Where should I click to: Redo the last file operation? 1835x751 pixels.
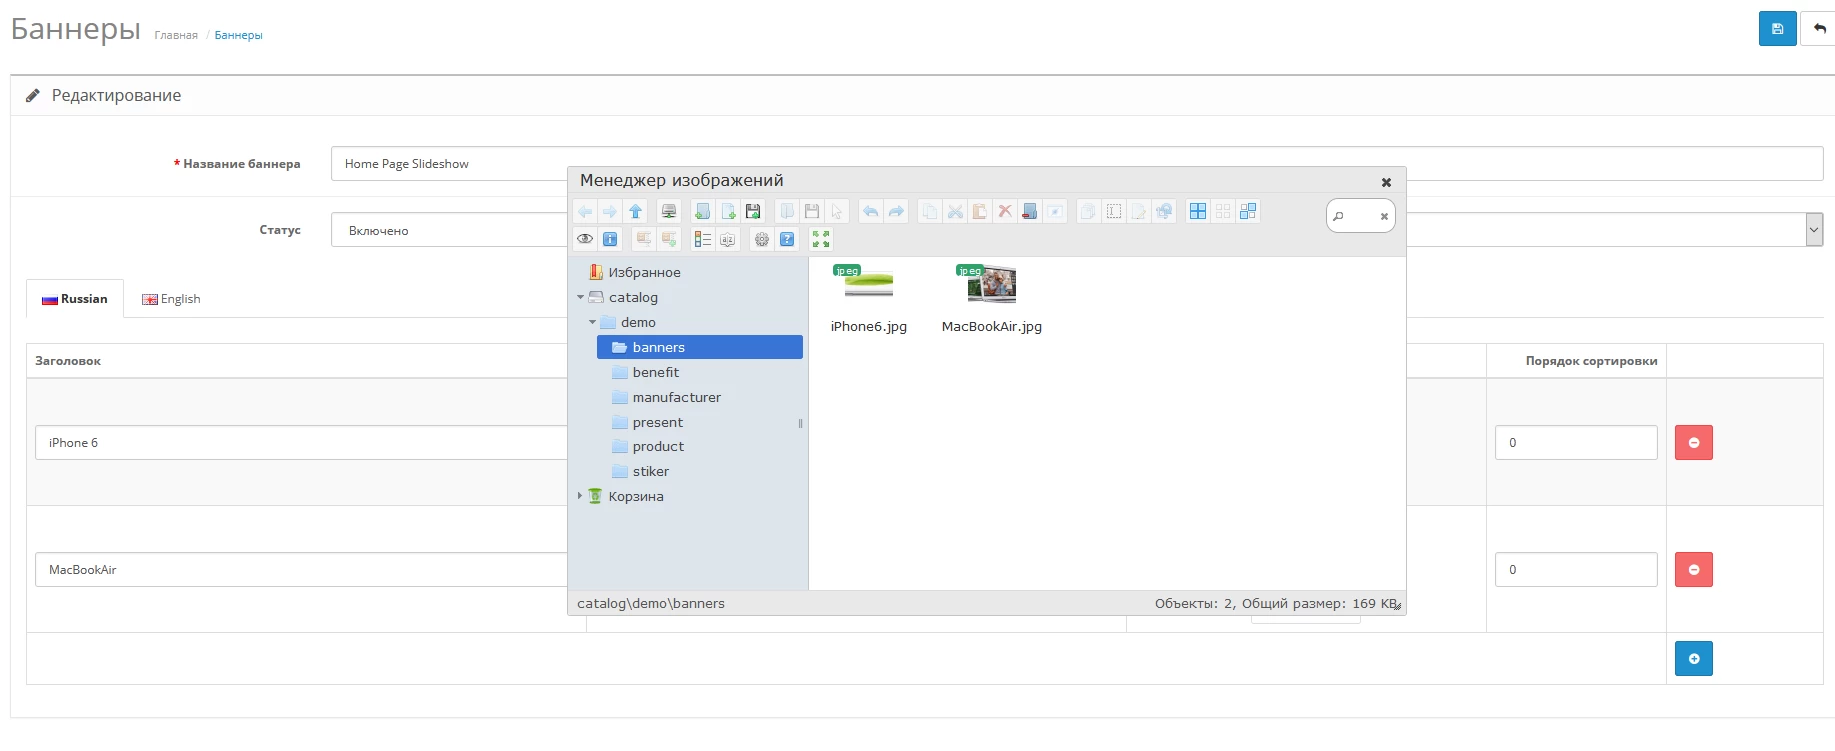click(x=896, y=211)
